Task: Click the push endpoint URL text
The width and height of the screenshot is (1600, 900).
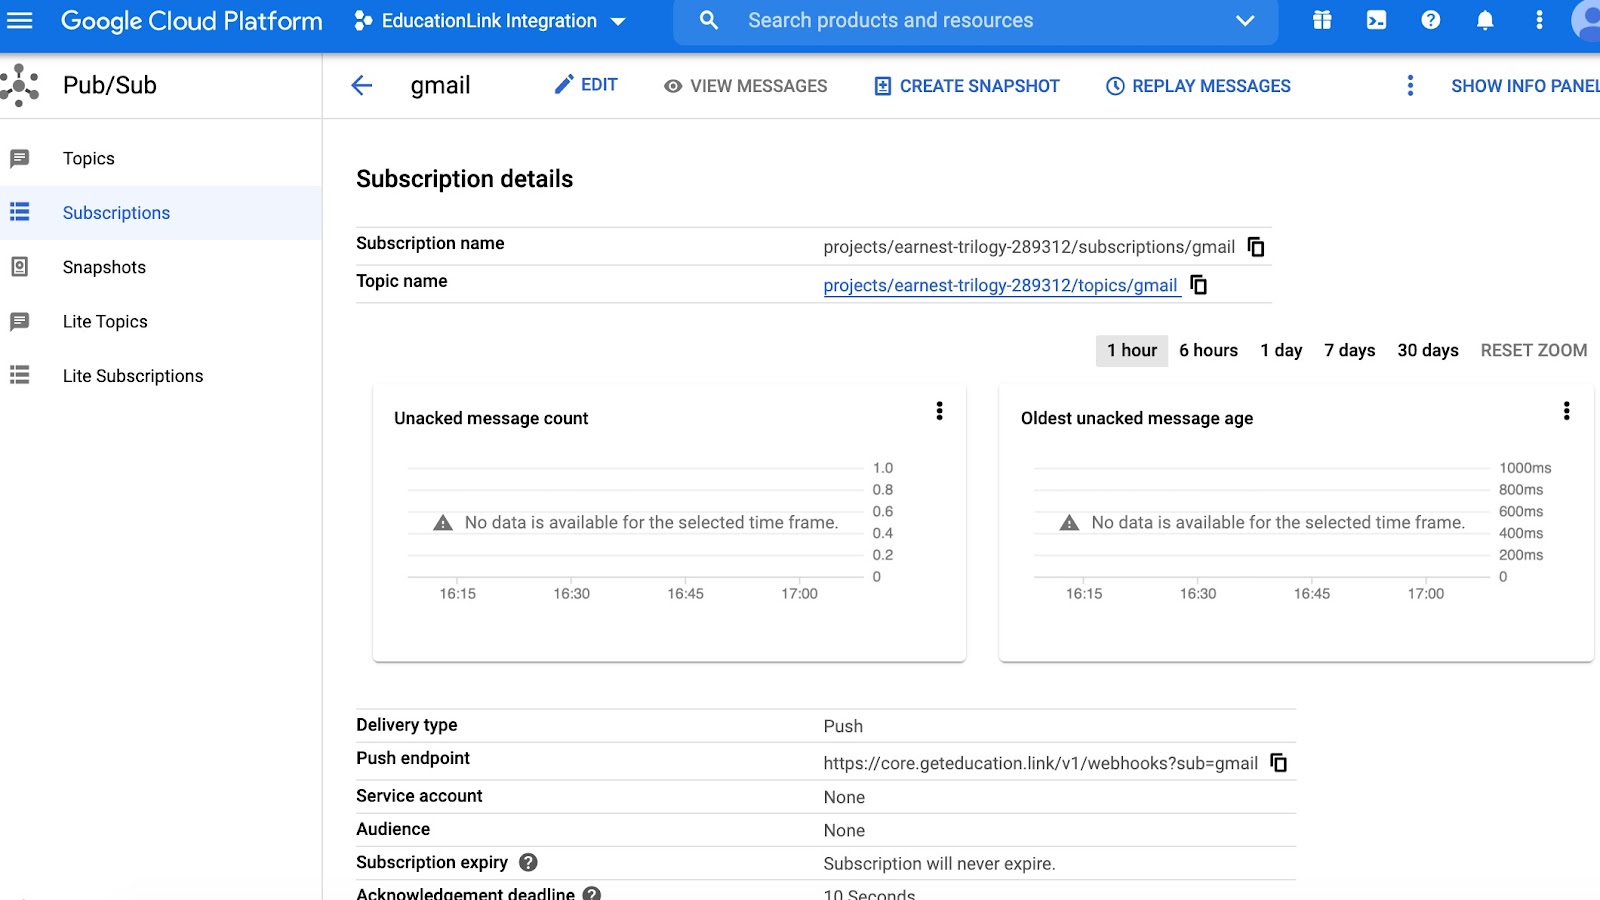Action: click(x=1040, y=763)
